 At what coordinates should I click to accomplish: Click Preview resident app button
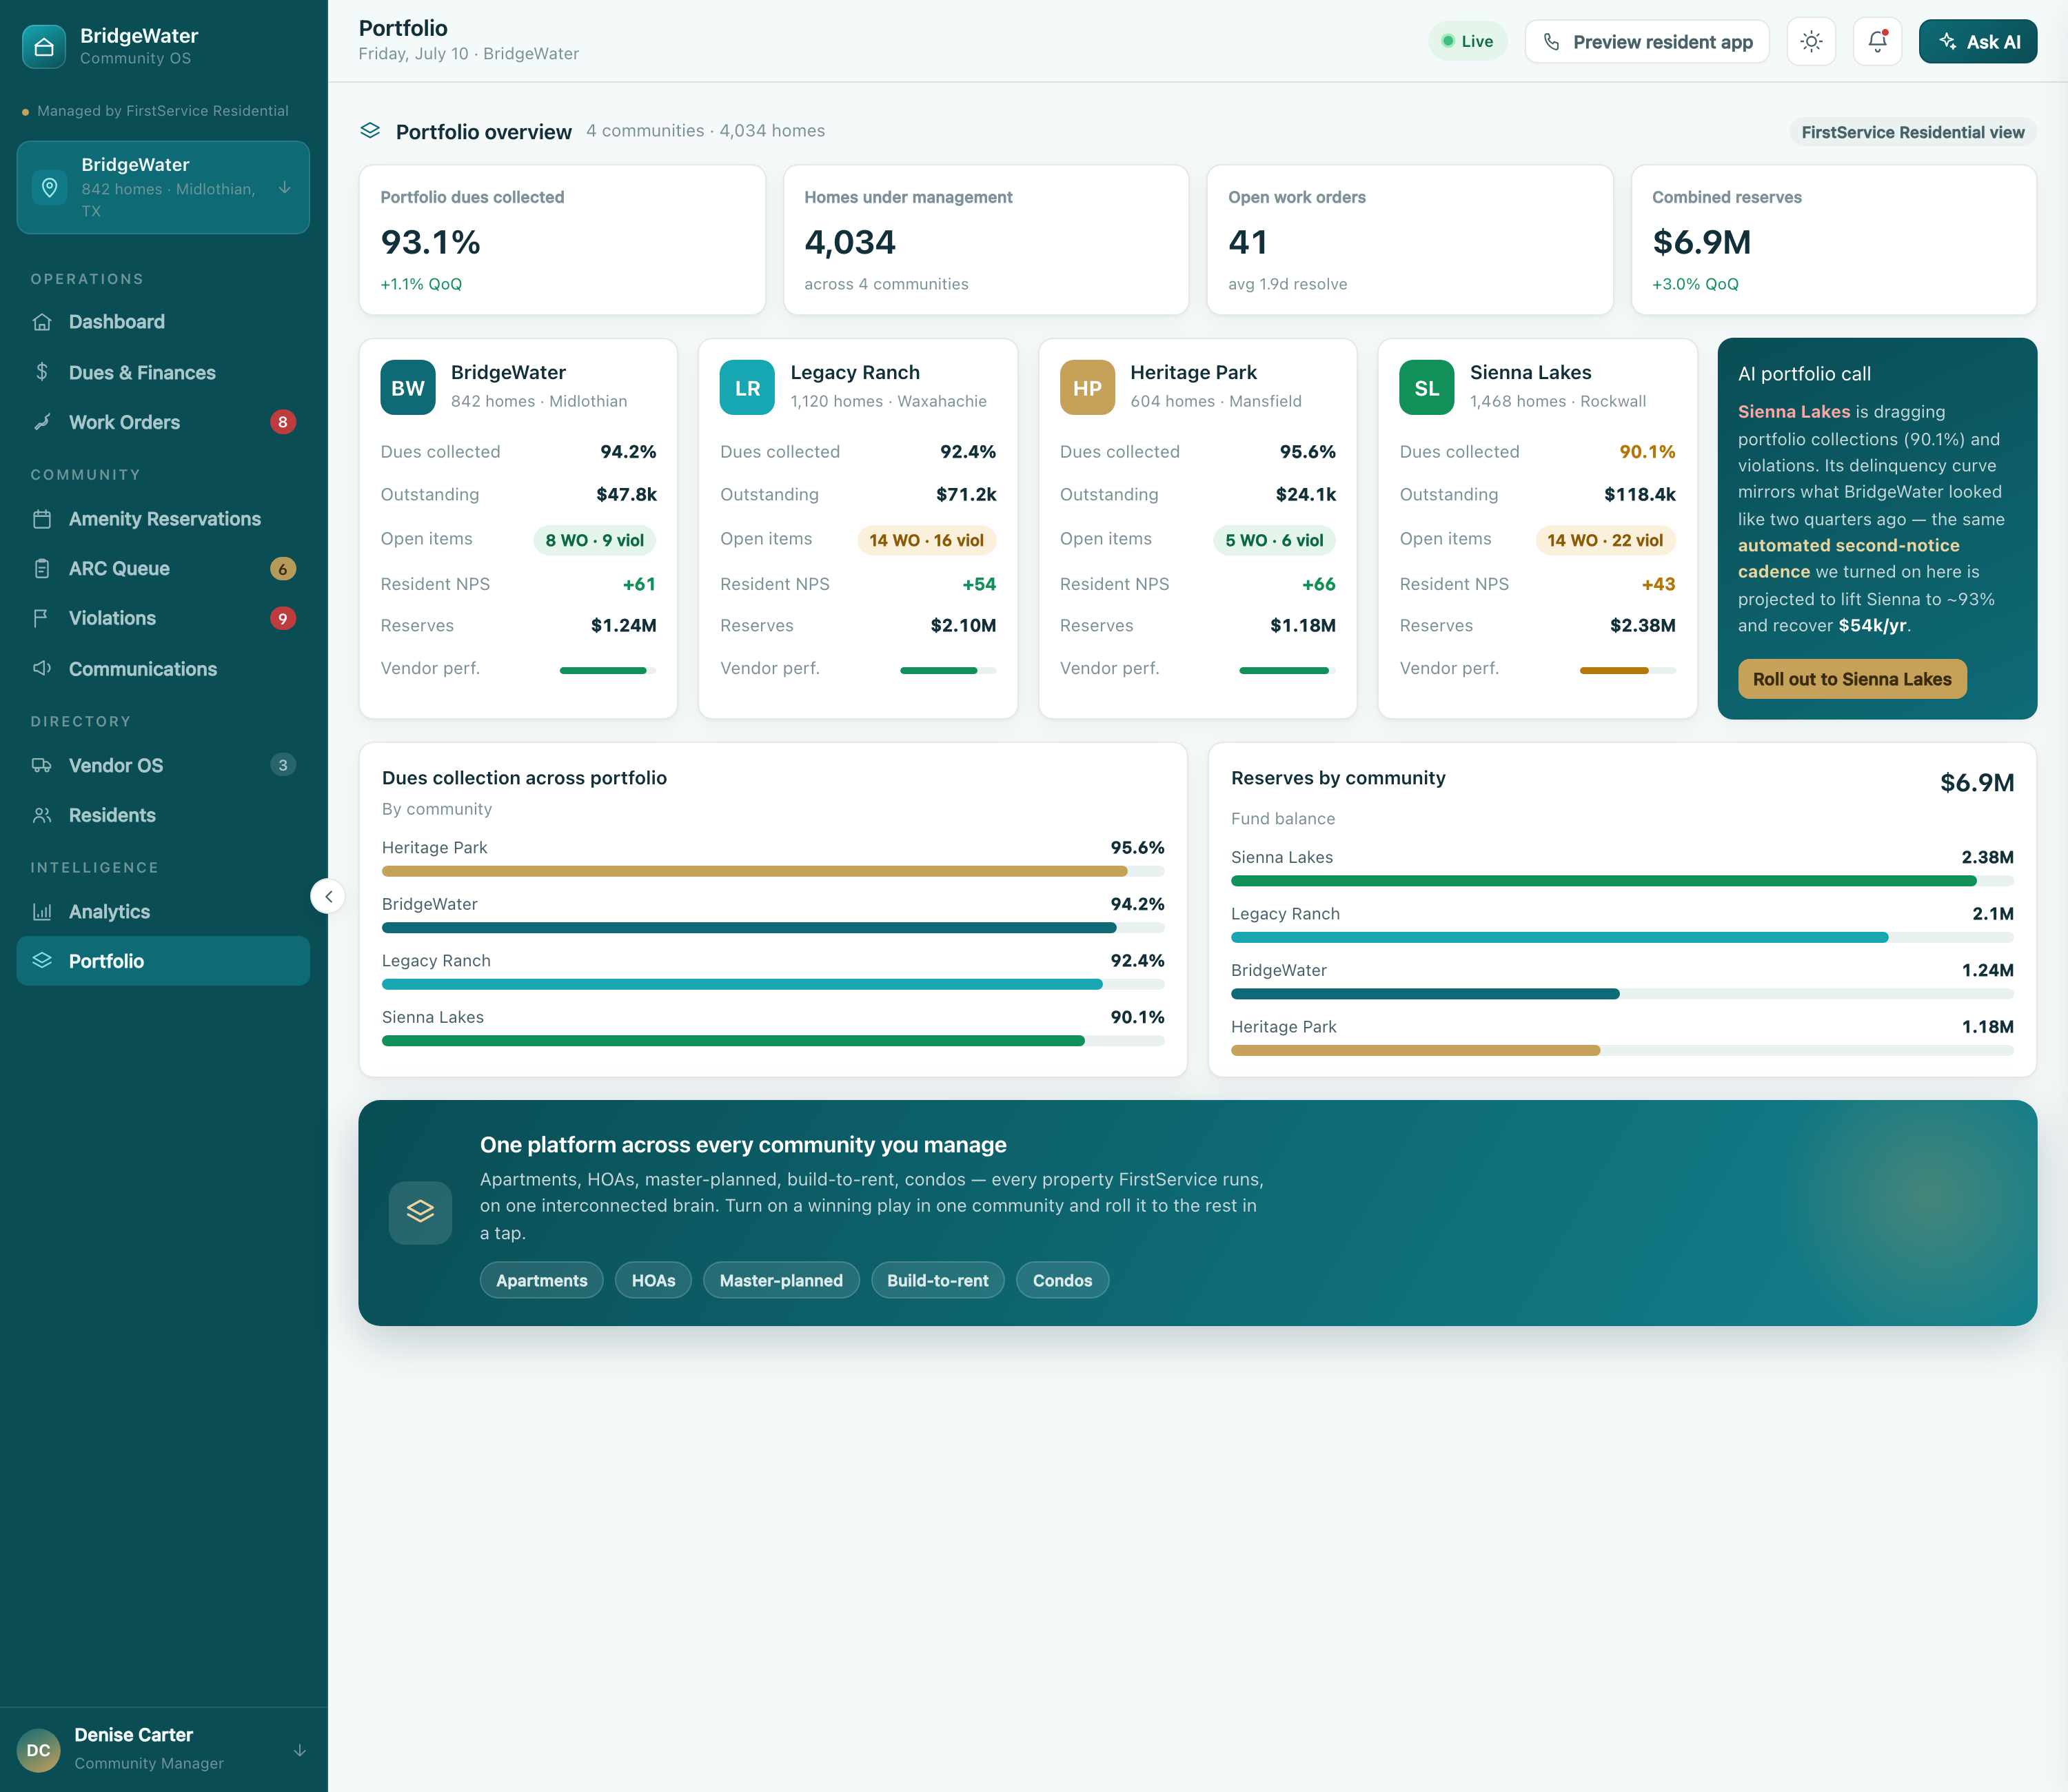click(x=1647, y=42)
